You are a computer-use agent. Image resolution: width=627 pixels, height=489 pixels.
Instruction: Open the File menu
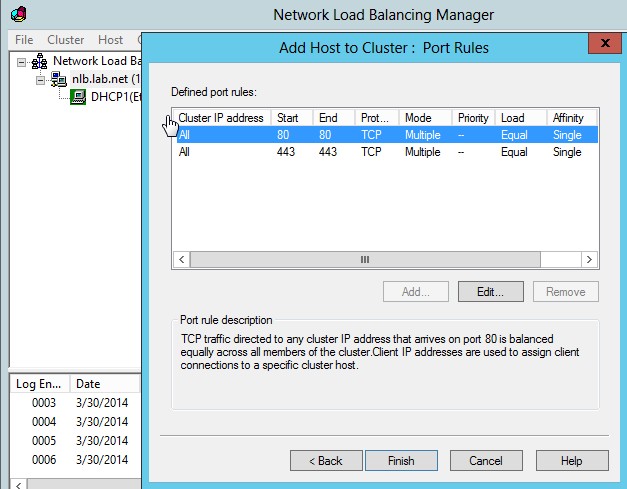pos(24,40)
